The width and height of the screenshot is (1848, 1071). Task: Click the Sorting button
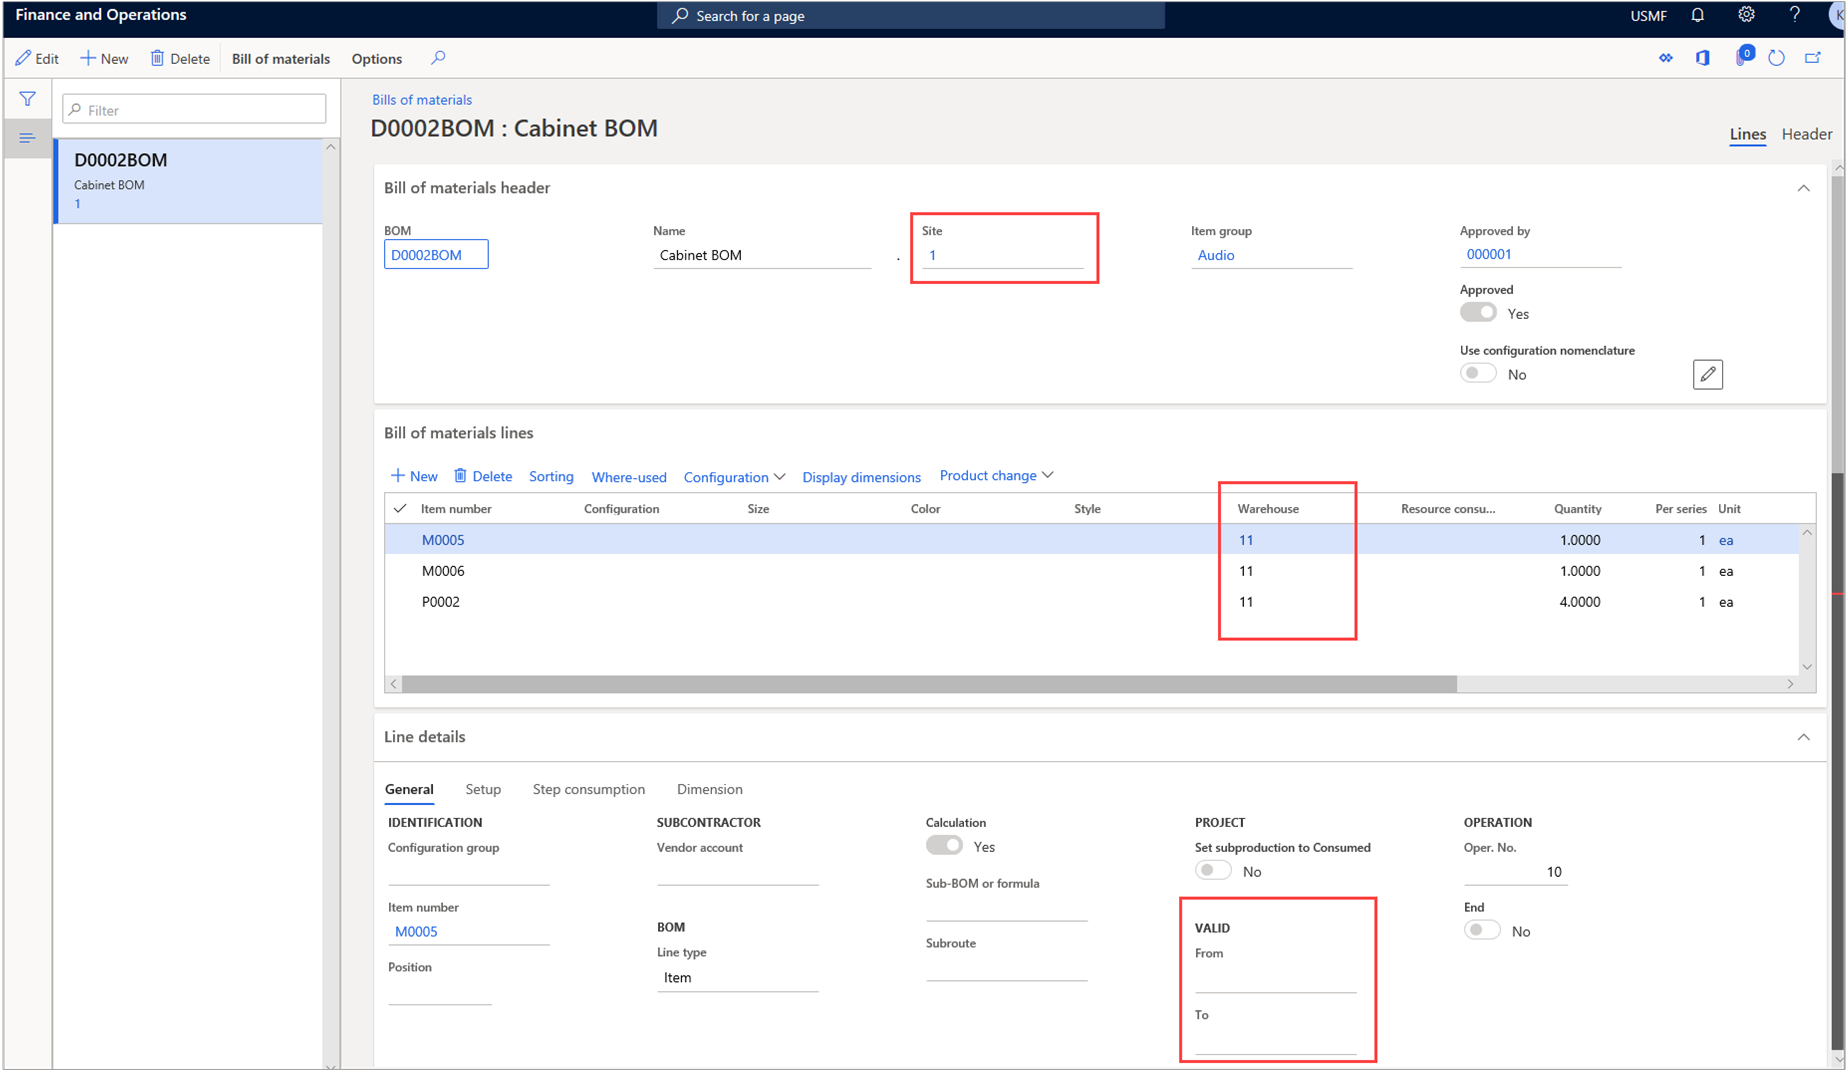click(x=551, y=476)
